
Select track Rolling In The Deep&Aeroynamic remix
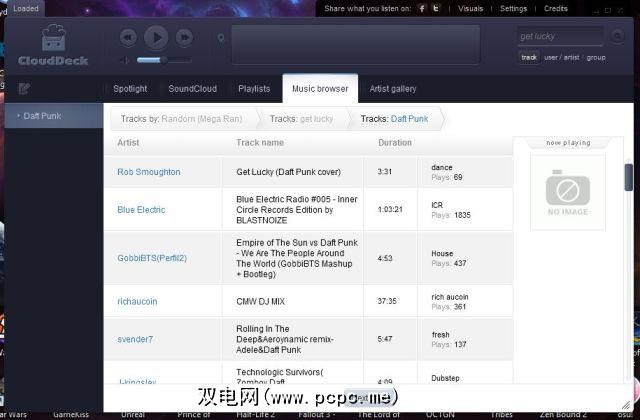tap(284, 339)
